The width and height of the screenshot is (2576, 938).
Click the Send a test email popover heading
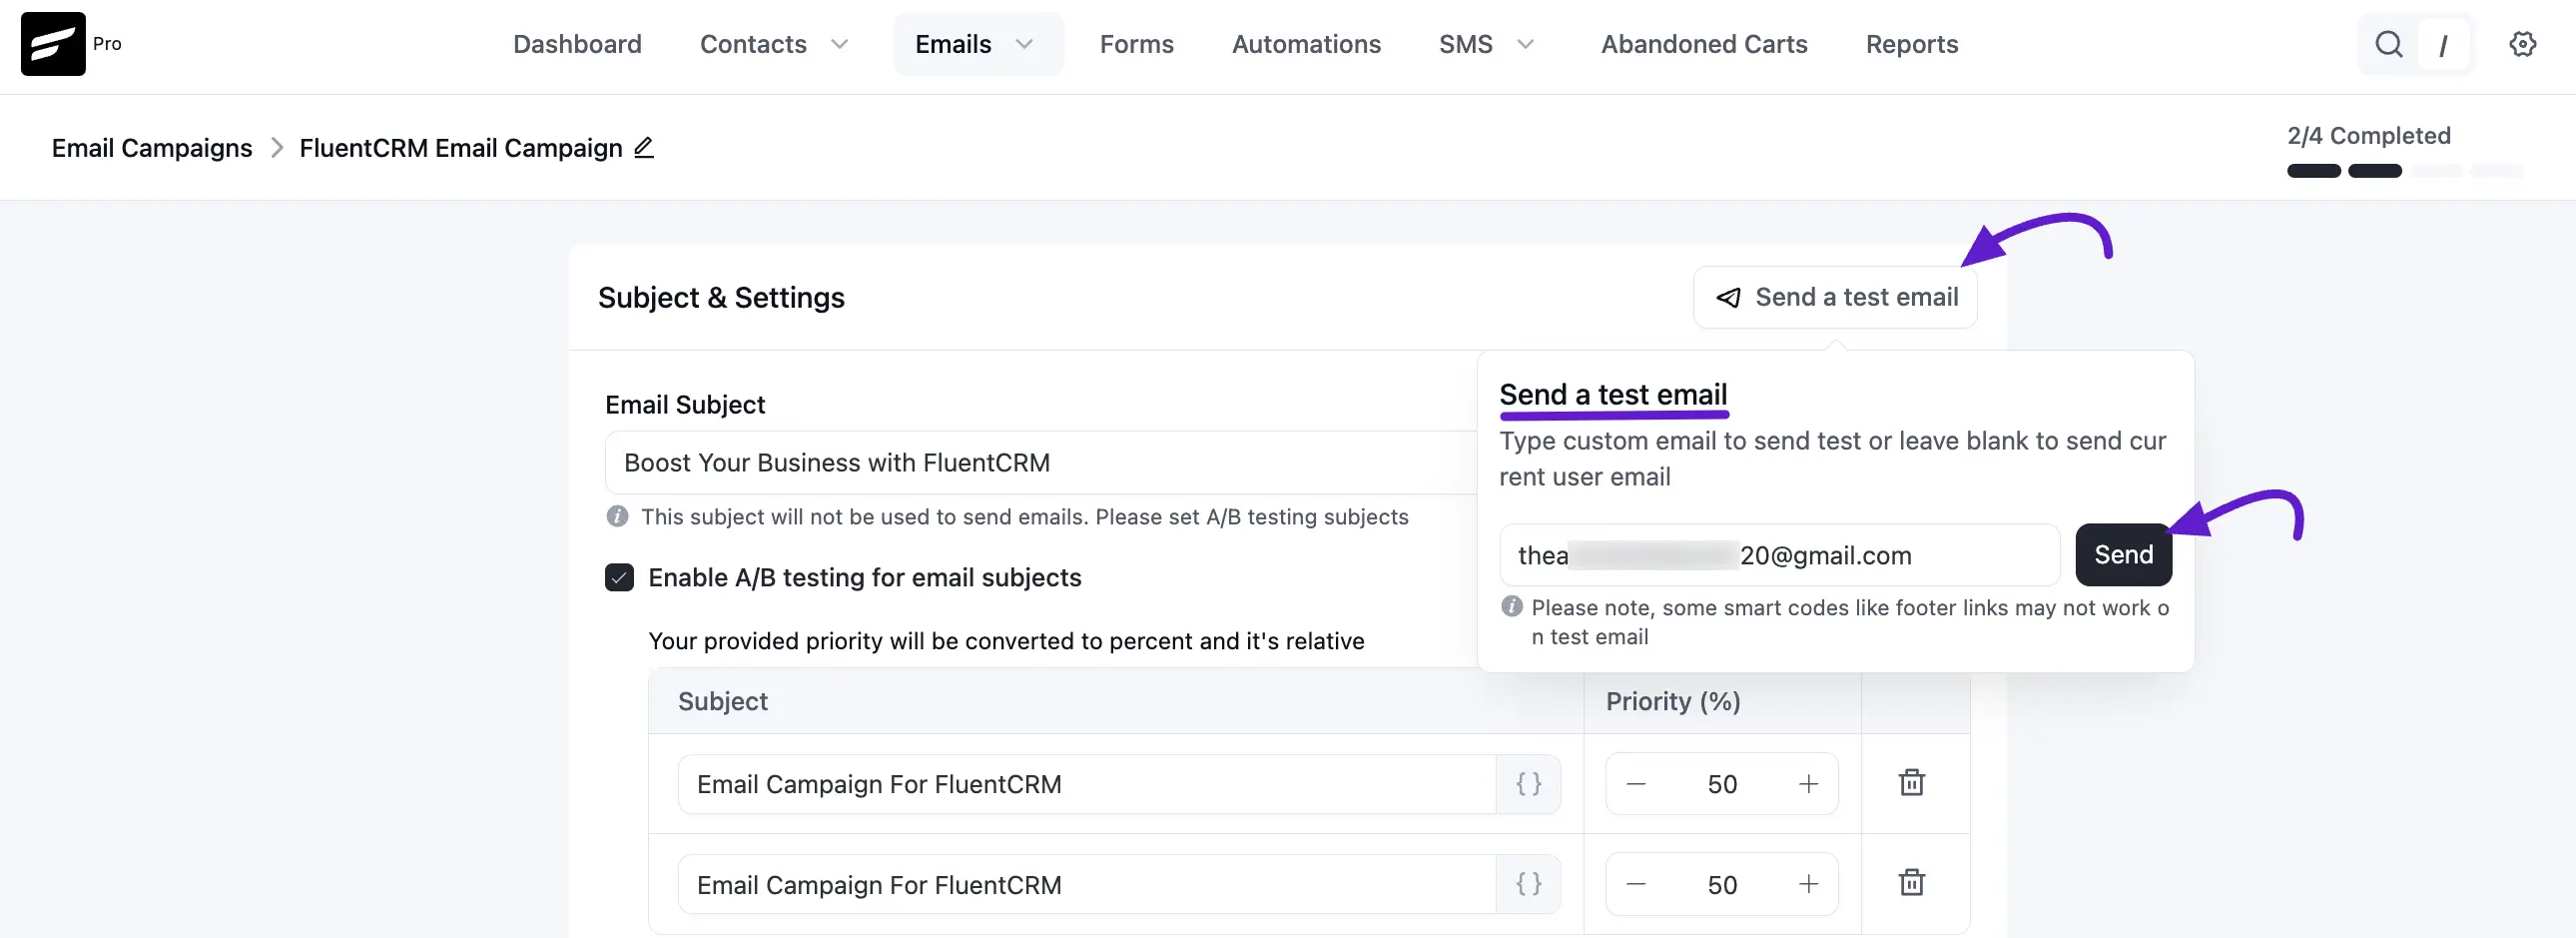pos(1613,394)
